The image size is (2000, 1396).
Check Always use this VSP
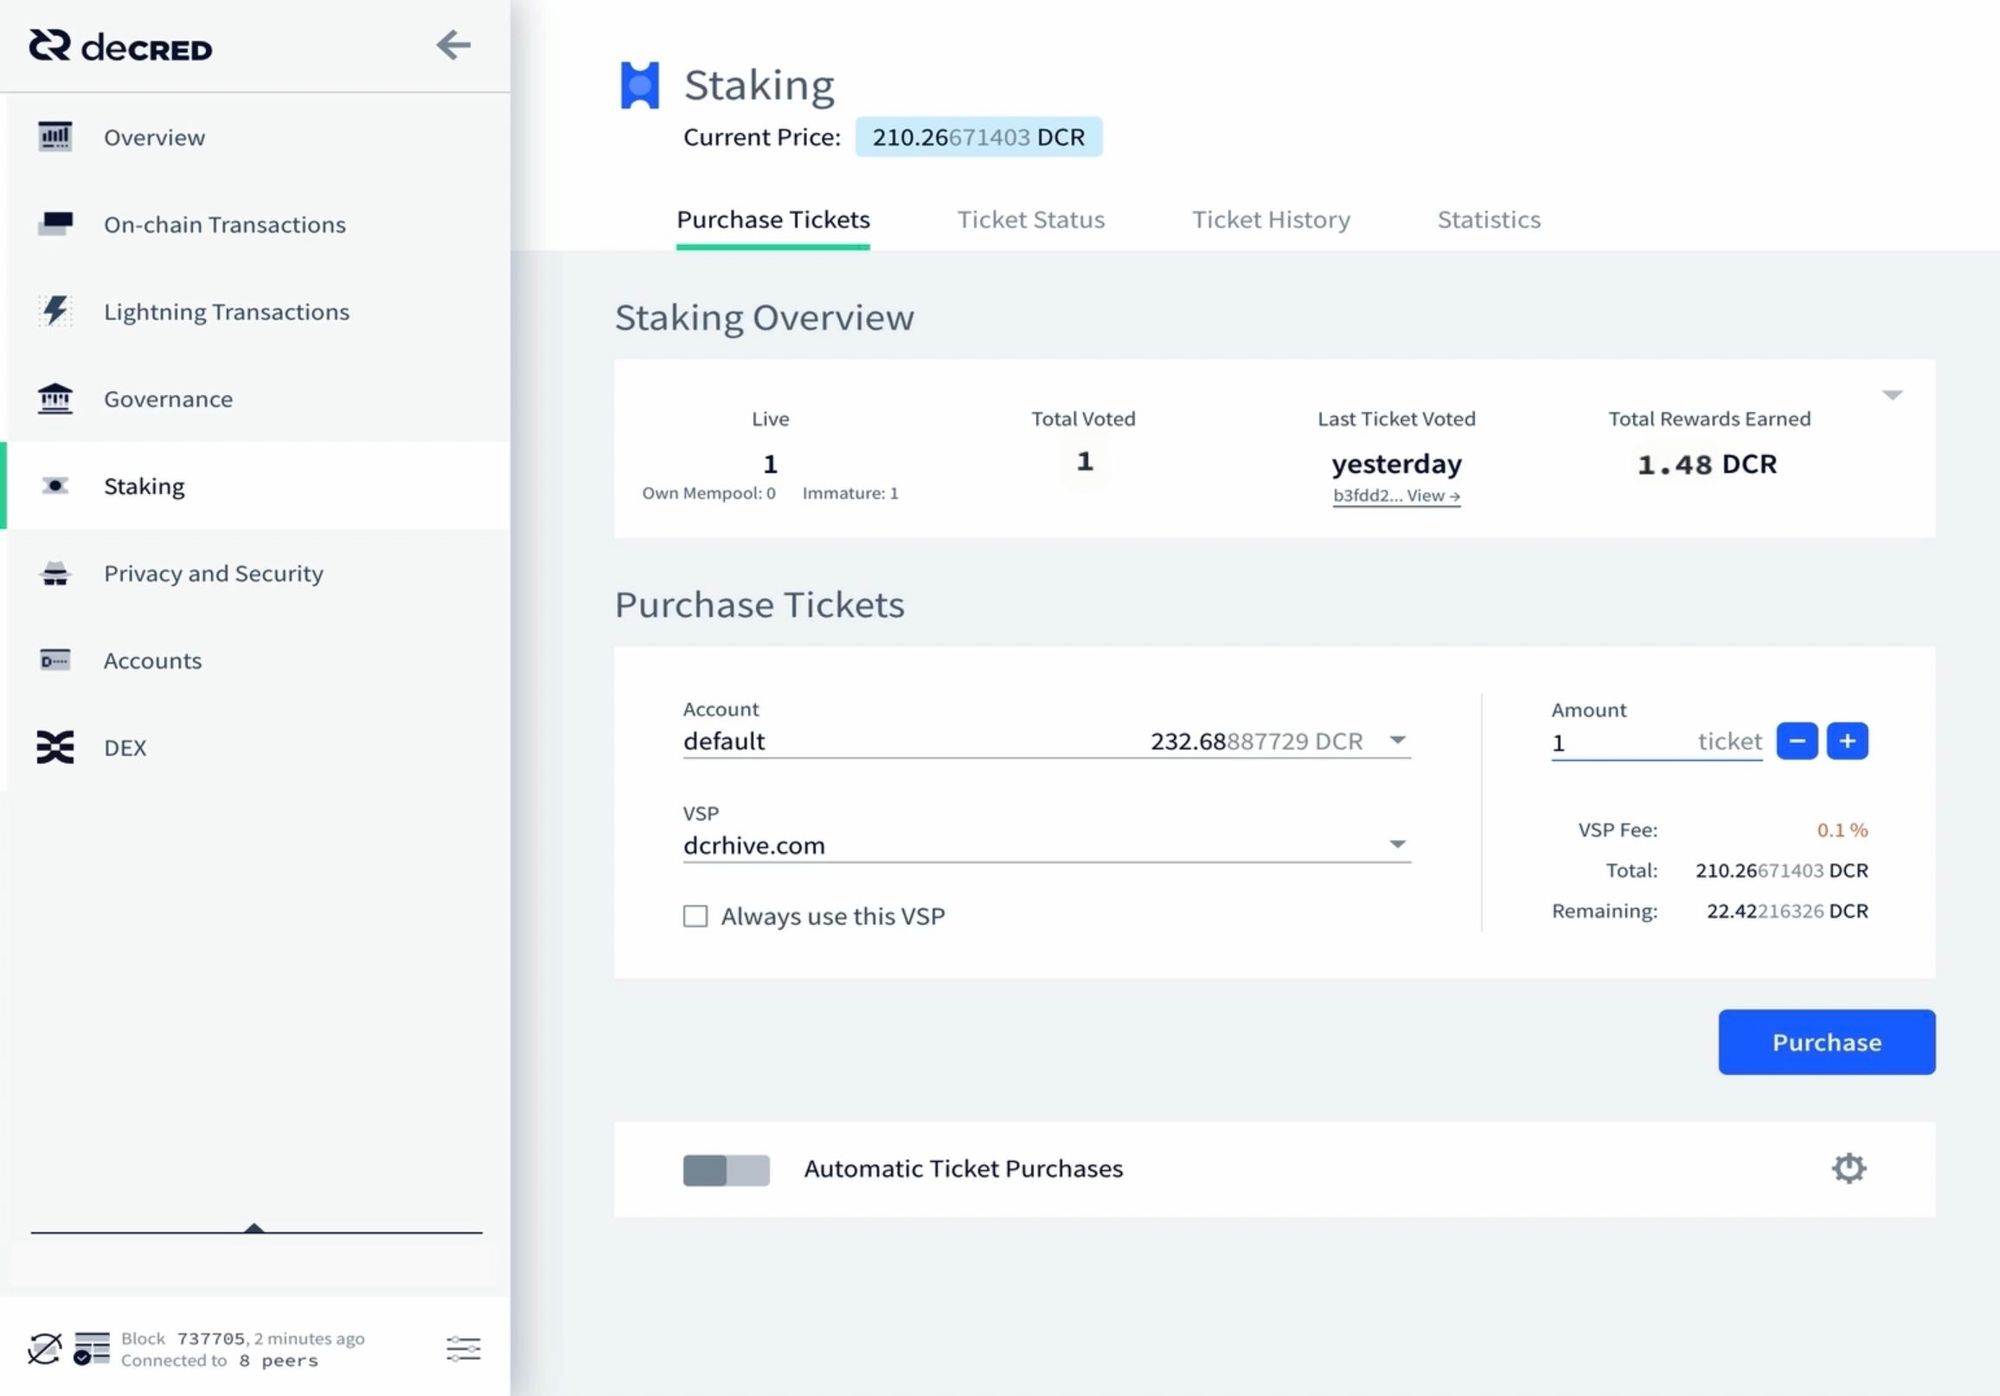(695, 916)
